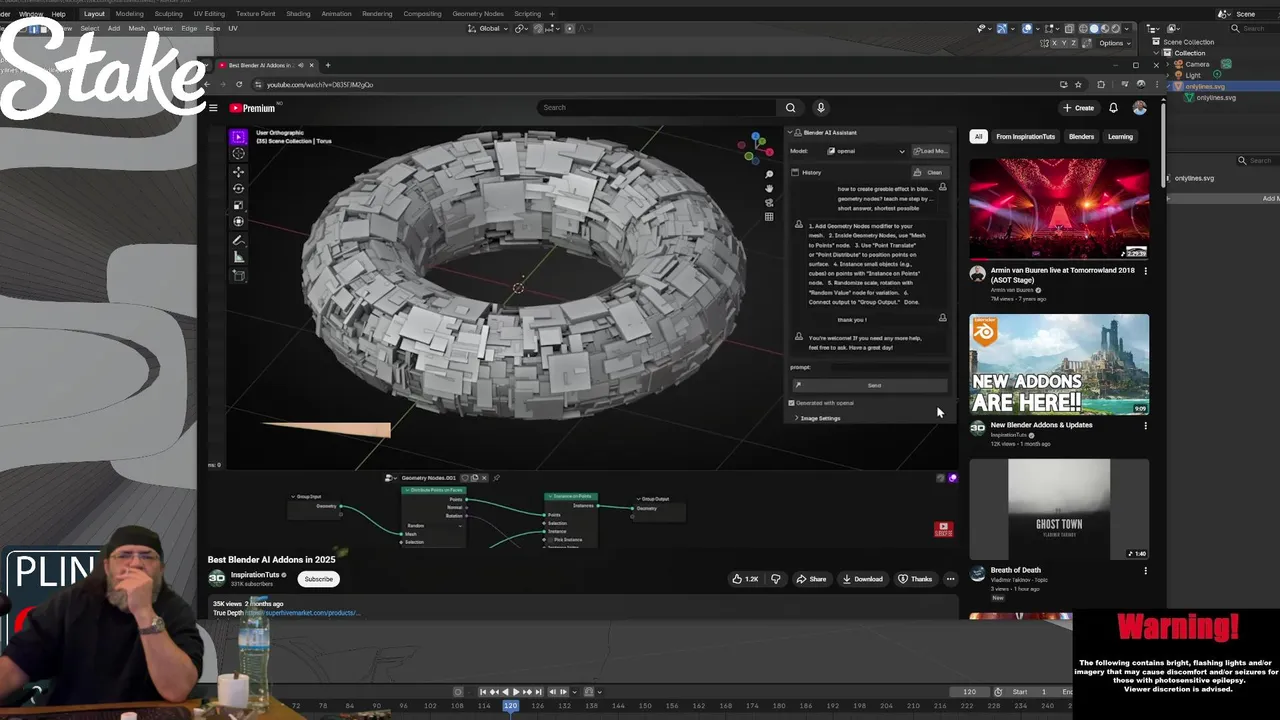
Task: Open the YouTube guide hamburger menu
Action: click(x=213, y=108)
